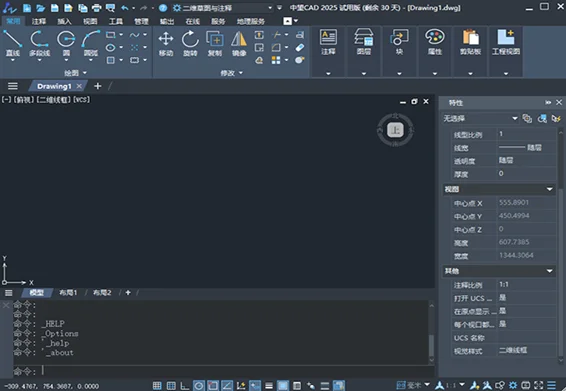Select the rectangle draw tool icon

pyautogui.click(x=111, y=35)
